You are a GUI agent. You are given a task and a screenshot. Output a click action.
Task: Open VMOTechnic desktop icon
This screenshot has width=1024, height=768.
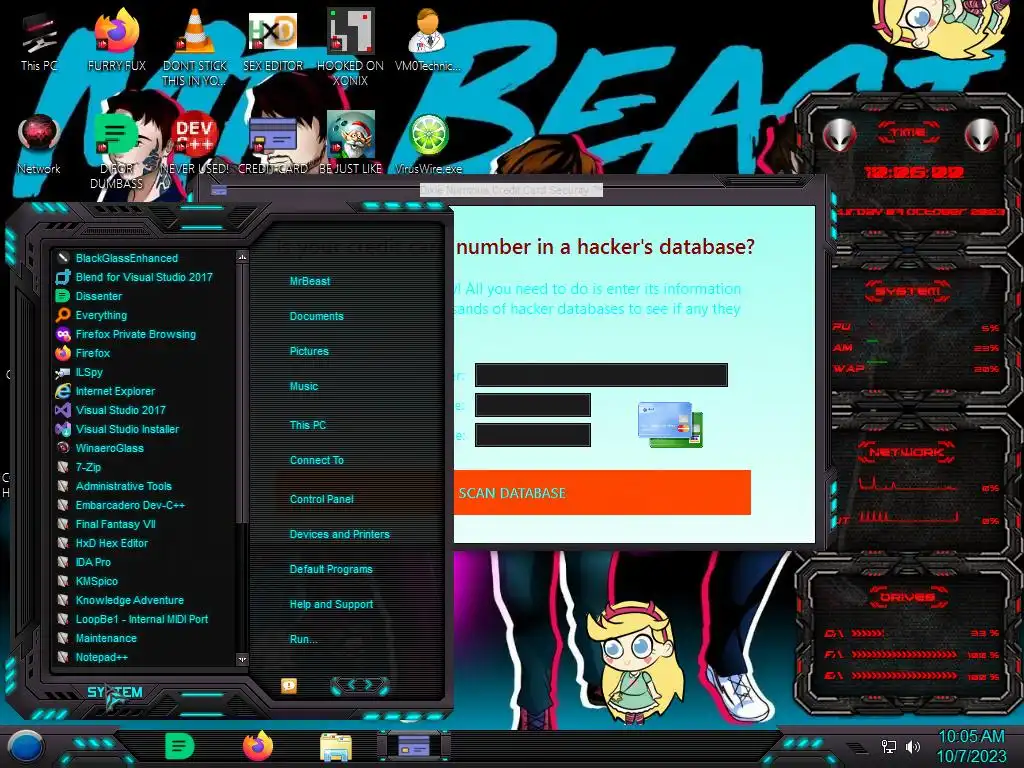click(x=428, y=40)
